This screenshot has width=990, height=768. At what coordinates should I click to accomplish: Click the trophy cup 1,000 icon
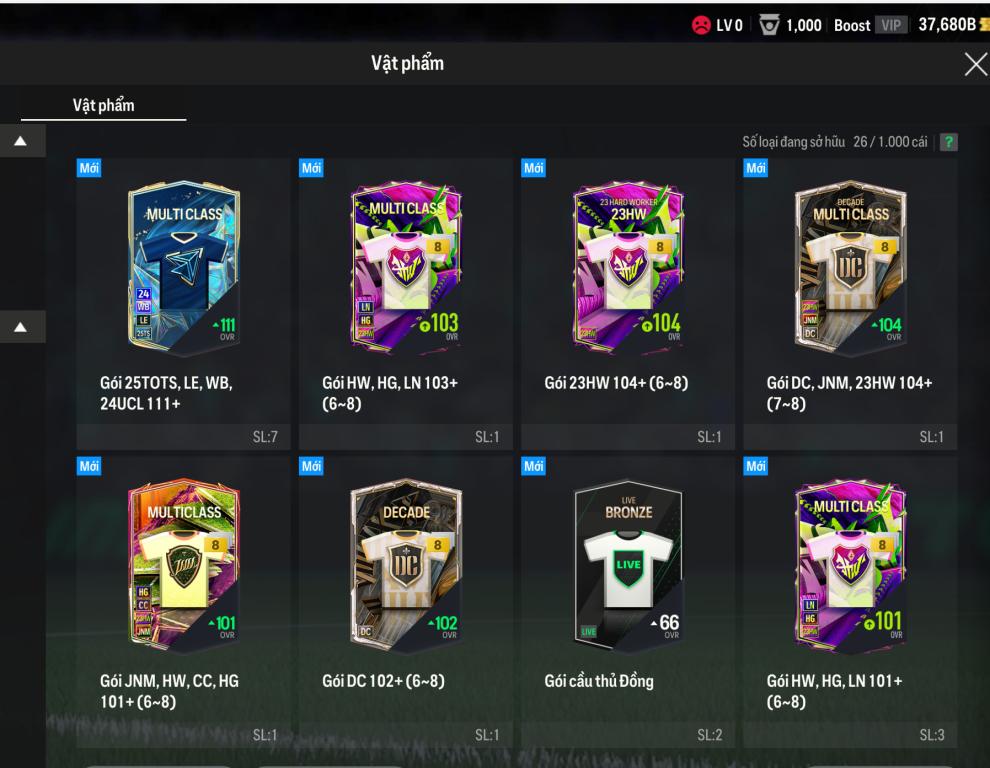click(x=768, y=25)
